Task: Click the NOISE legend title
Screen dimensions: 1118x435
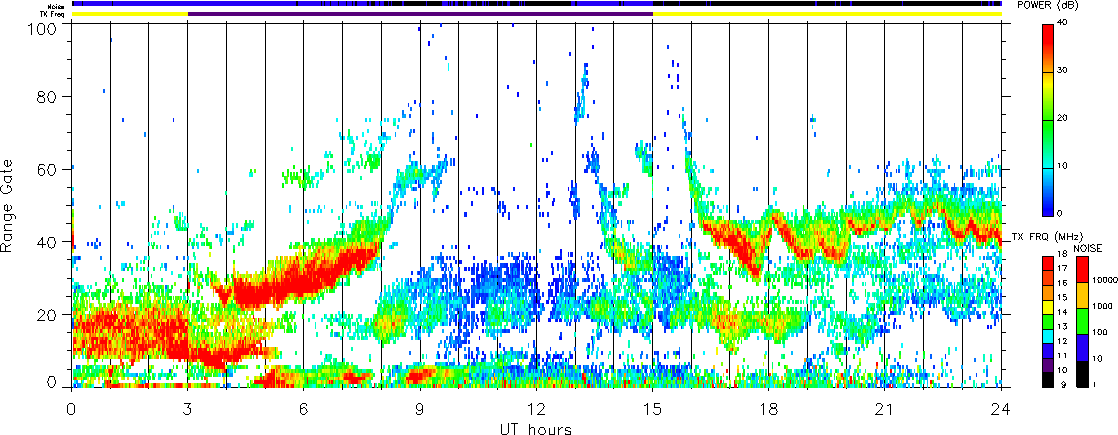Action: click(1088, 248)
